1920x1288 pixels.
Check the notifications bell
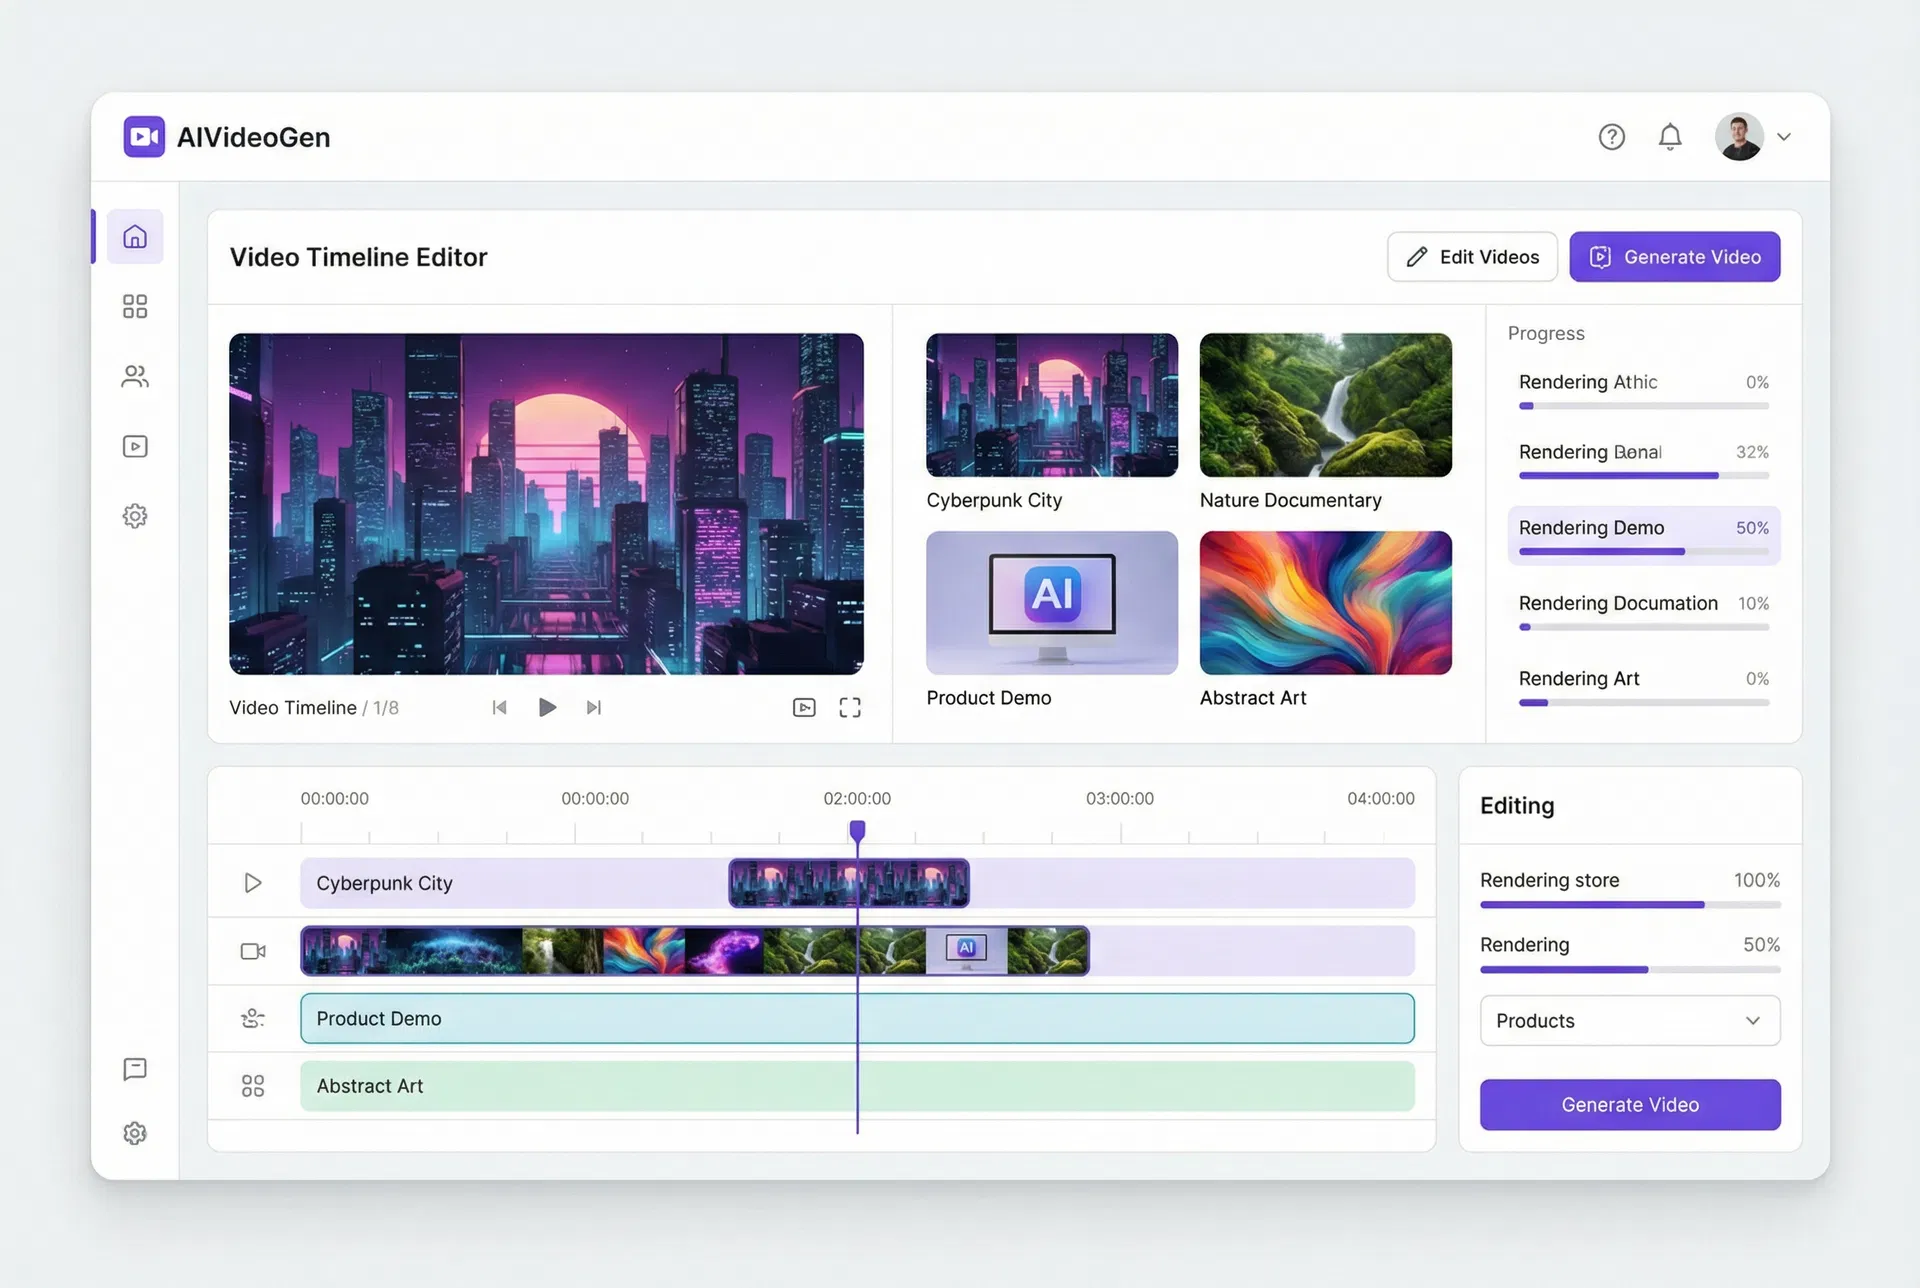coord(1670,136)
